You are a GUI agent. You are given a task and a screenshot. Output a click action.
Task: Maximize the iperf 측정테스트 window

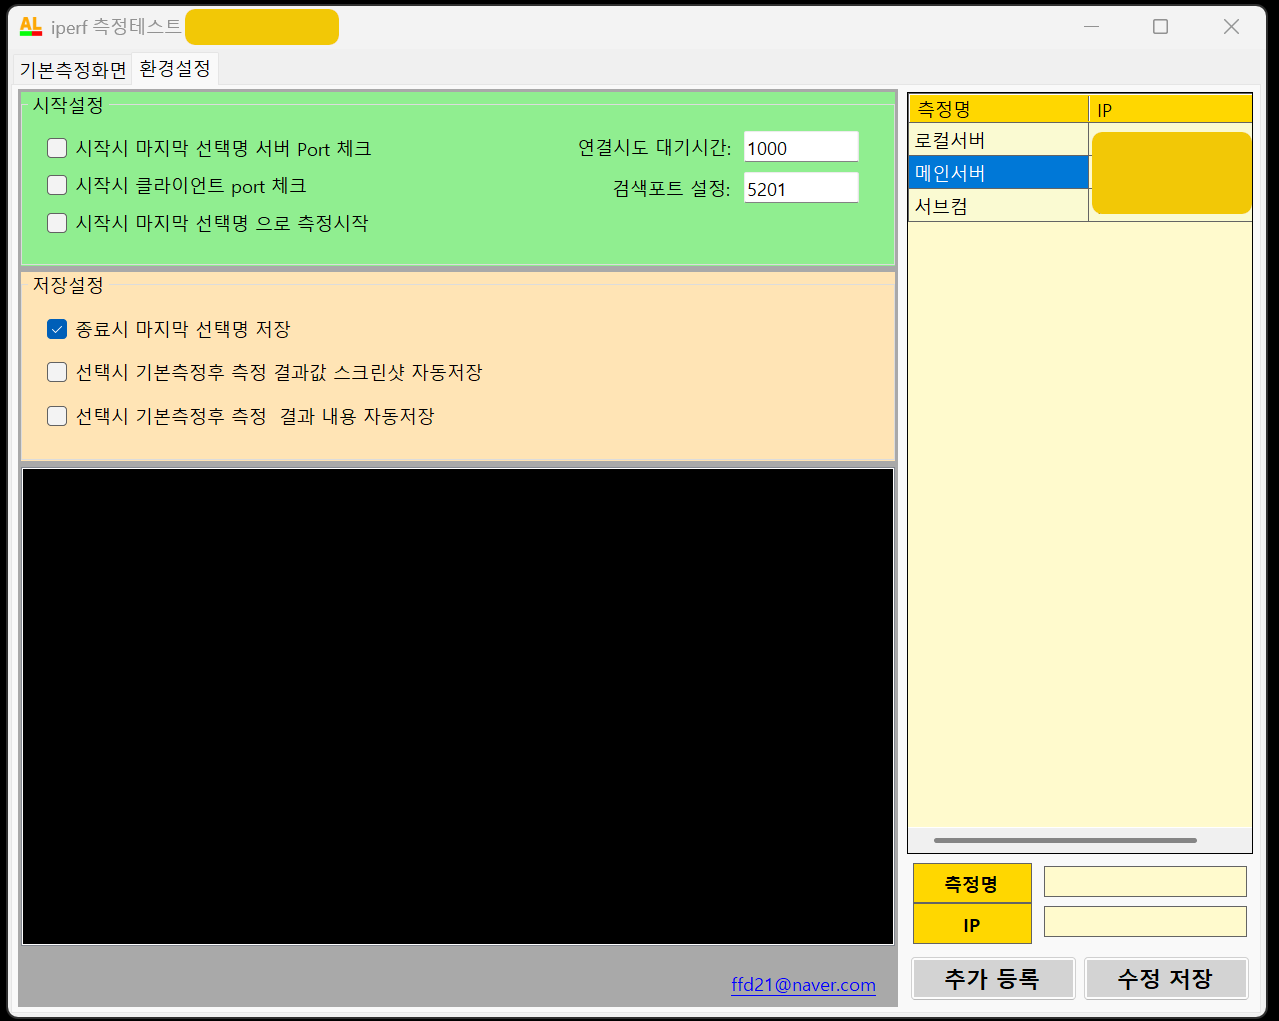(1160, 27)
